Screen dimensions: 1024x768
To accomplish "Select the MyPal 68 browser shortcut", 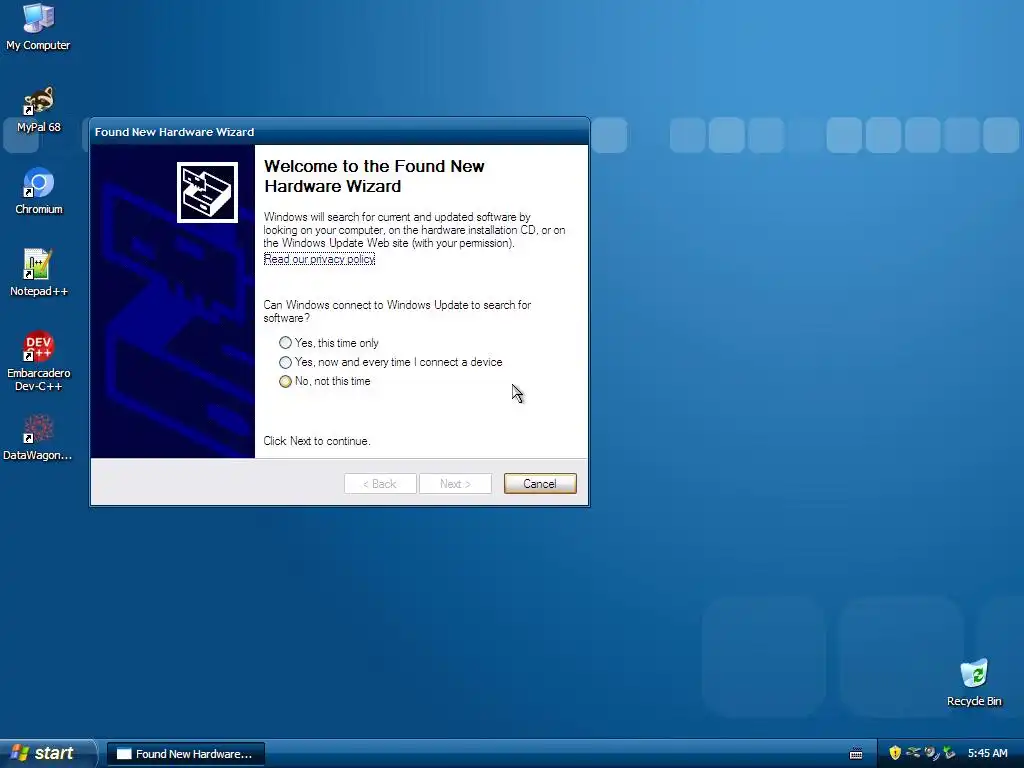I will (38, 109).
